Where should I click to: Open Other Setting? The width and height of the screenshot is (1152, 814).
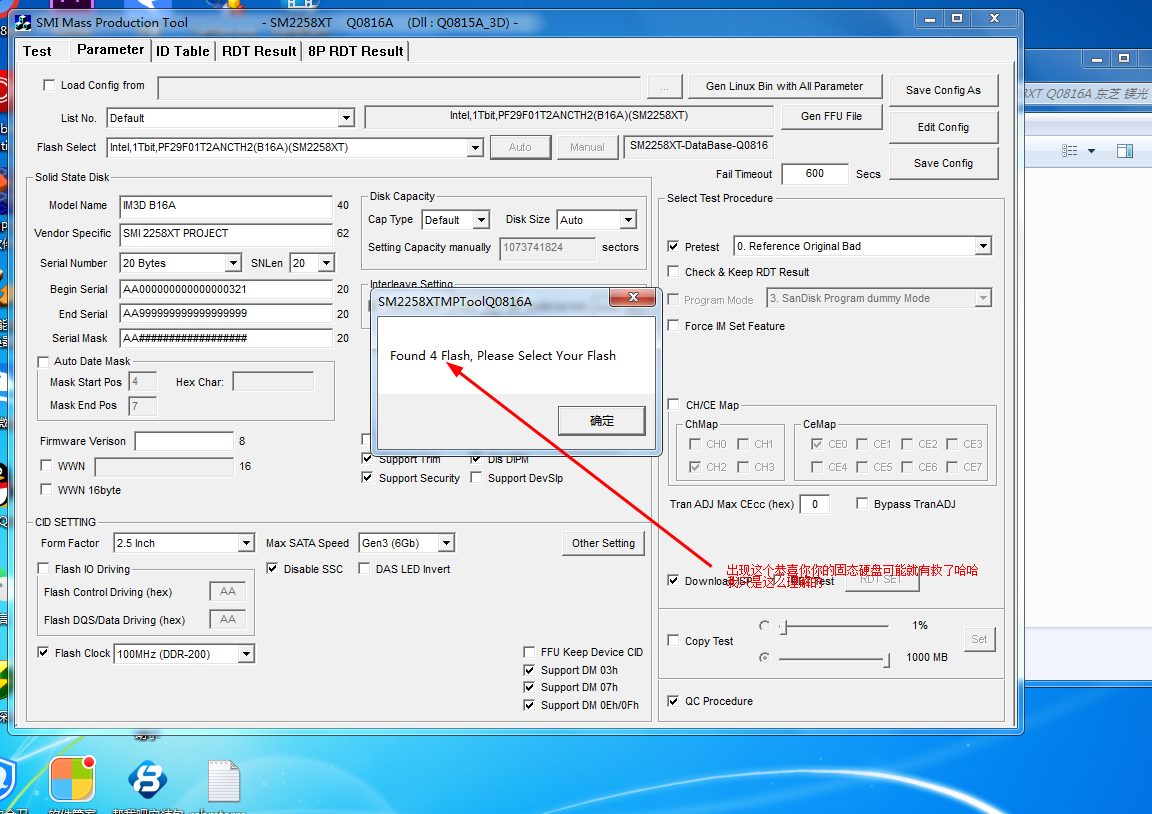(x=603, y=543)
